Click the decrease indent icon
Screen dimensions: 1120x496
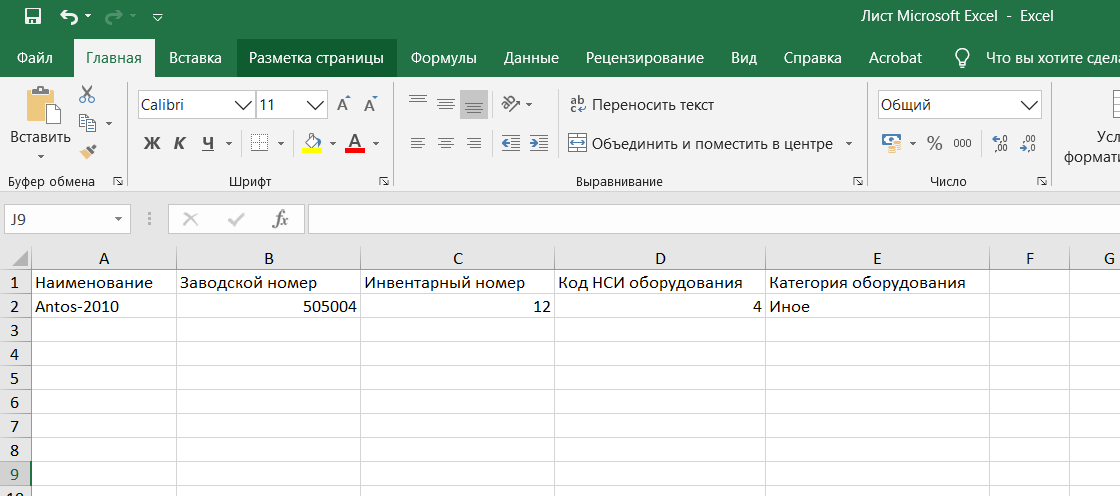[511, 144]
